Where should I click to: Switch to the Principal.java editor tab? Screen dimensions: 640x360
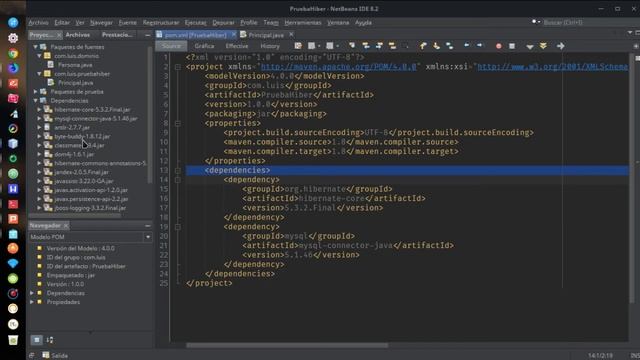pos(266,35)
